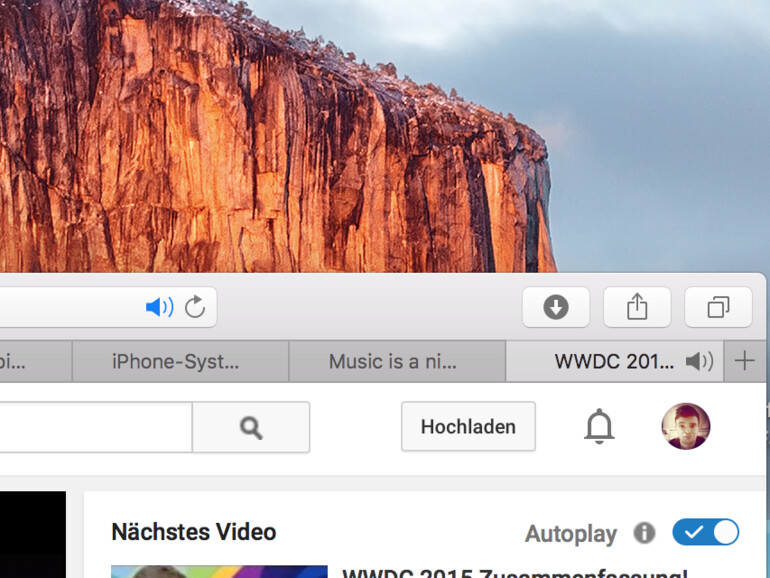
Task: Open the Share menu in Safari toolbar
Action: coord(637,307)
